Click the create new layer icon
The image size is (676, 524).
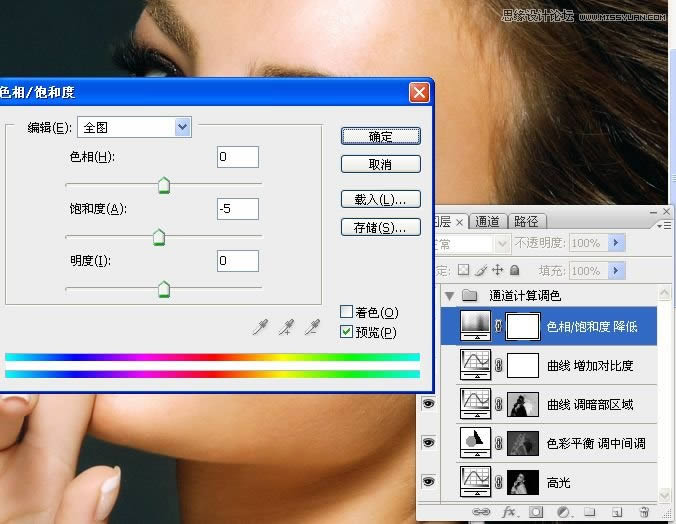coord(617,513)
